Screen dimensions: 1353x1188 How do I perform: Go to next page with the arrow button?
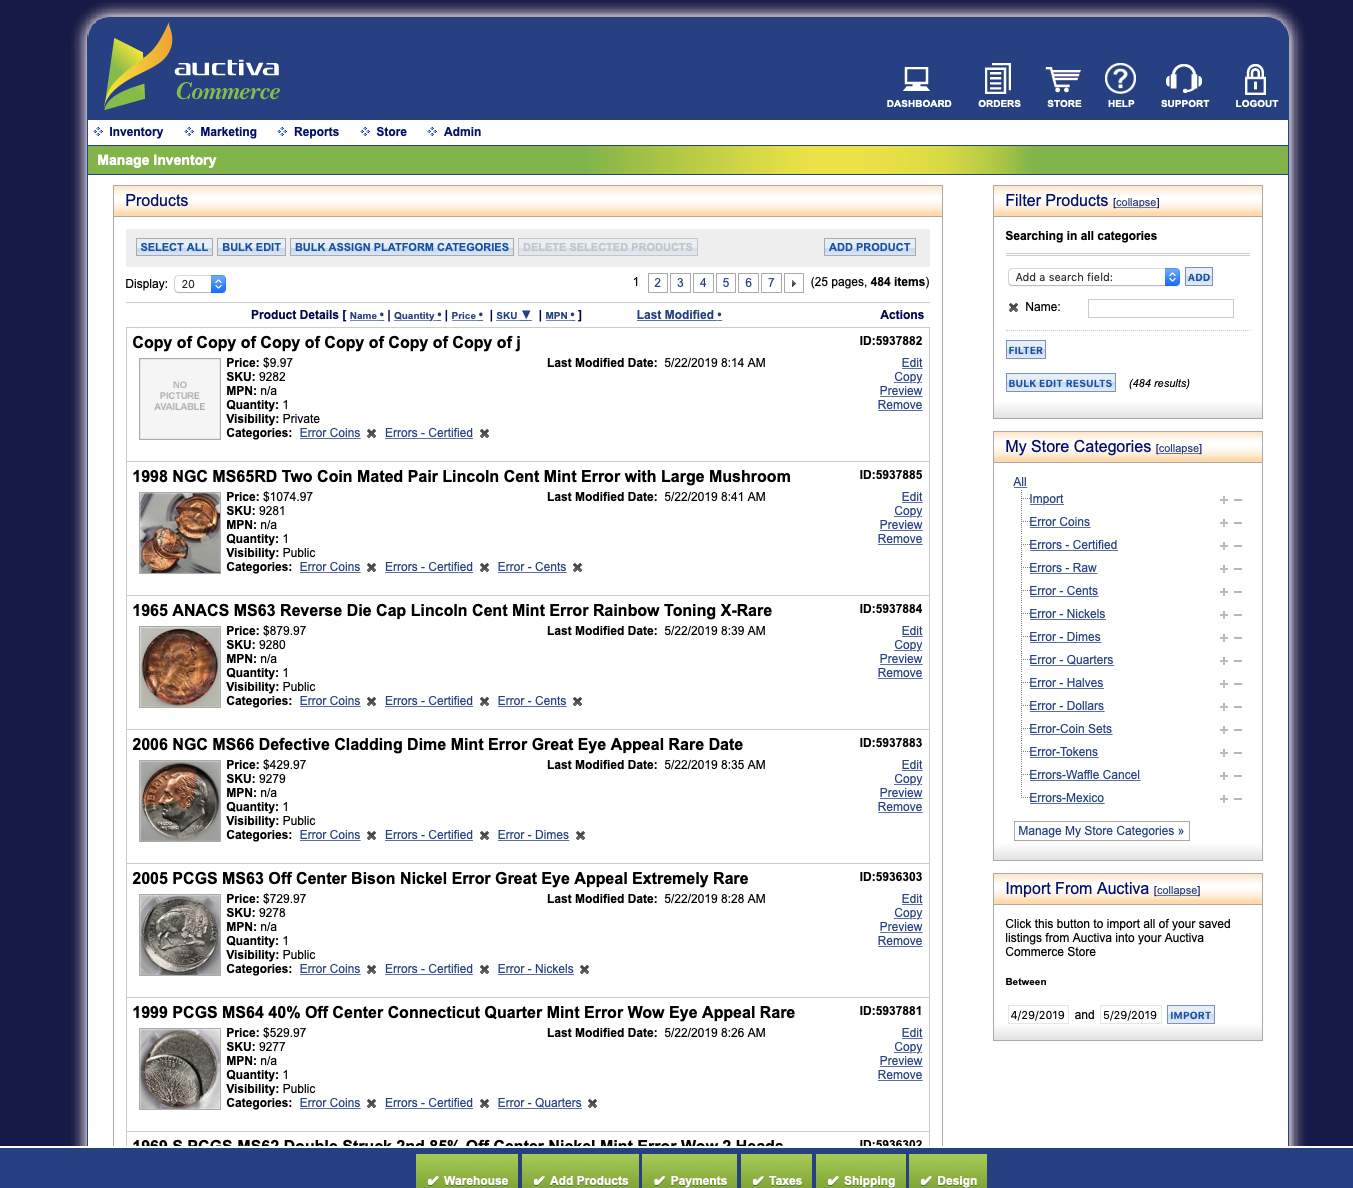pos(794,283)
